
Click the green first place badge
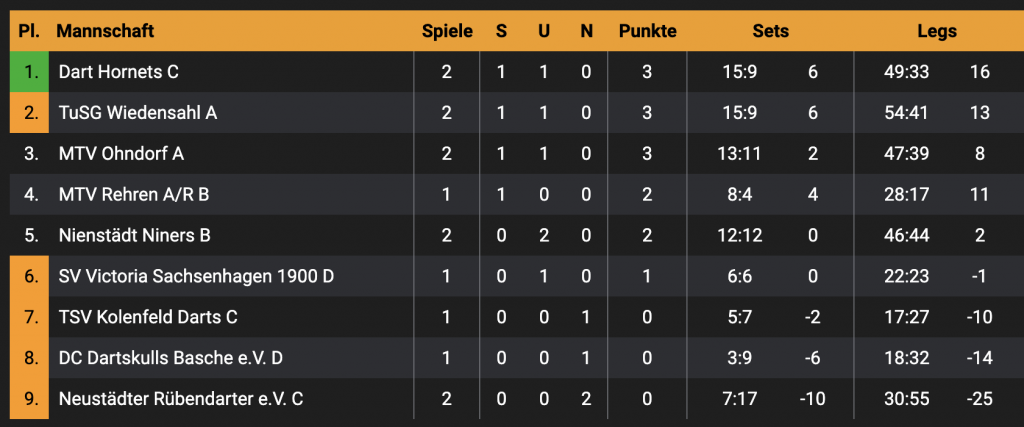pyautogui.click(x=30, y=72)
